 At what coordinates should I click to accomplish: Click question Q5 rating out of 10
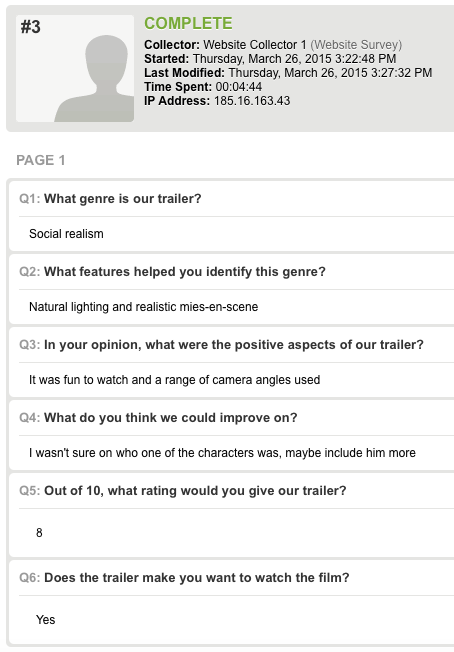(183, 491)
